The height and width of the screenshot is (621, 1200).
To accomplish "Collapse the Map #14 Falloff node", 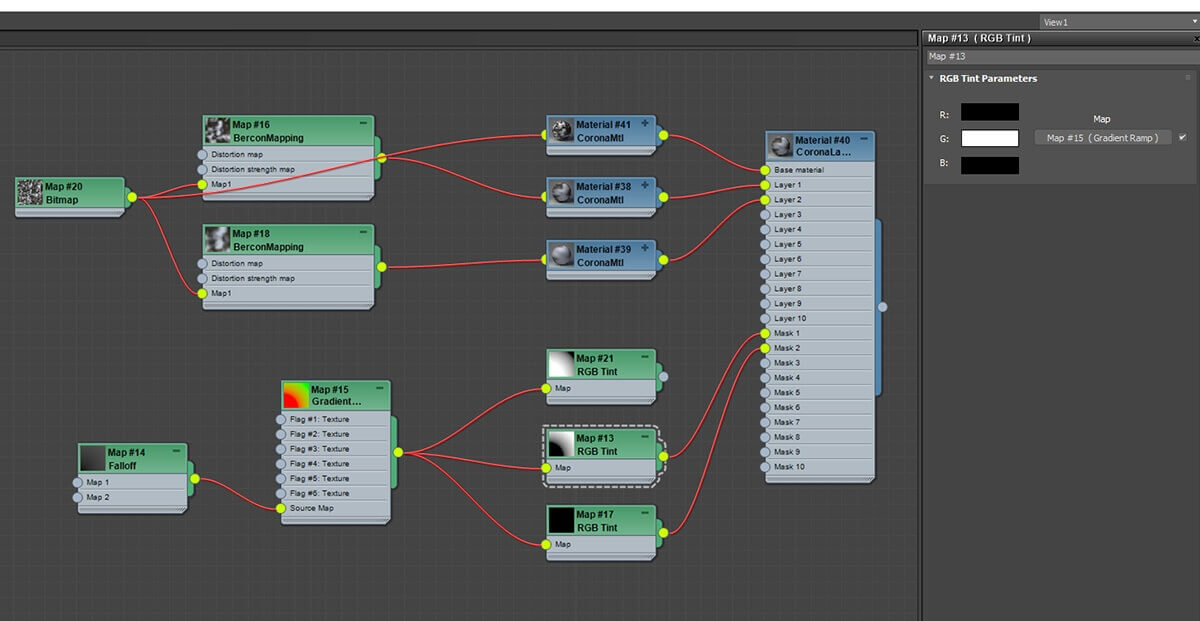I will [x=176, y=452].
